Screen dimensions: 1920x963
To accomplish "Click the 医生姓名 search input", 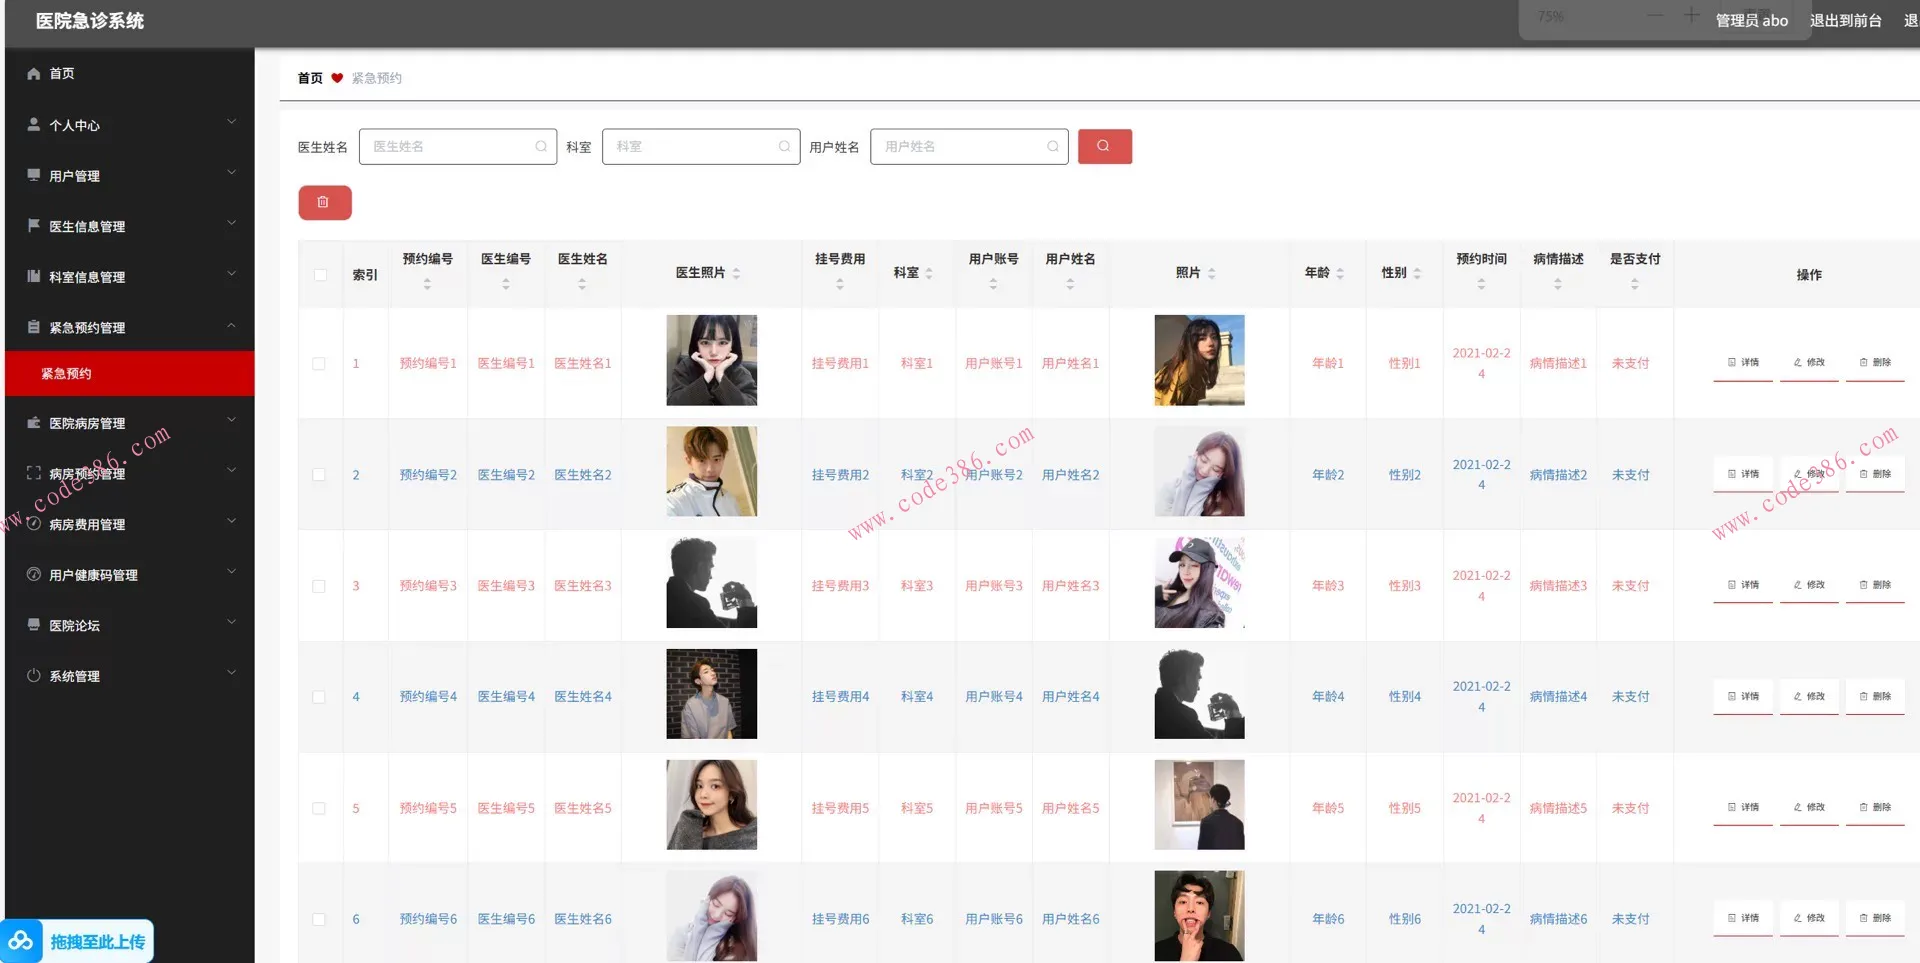I will pyautogui.click(x=458, y=146).
